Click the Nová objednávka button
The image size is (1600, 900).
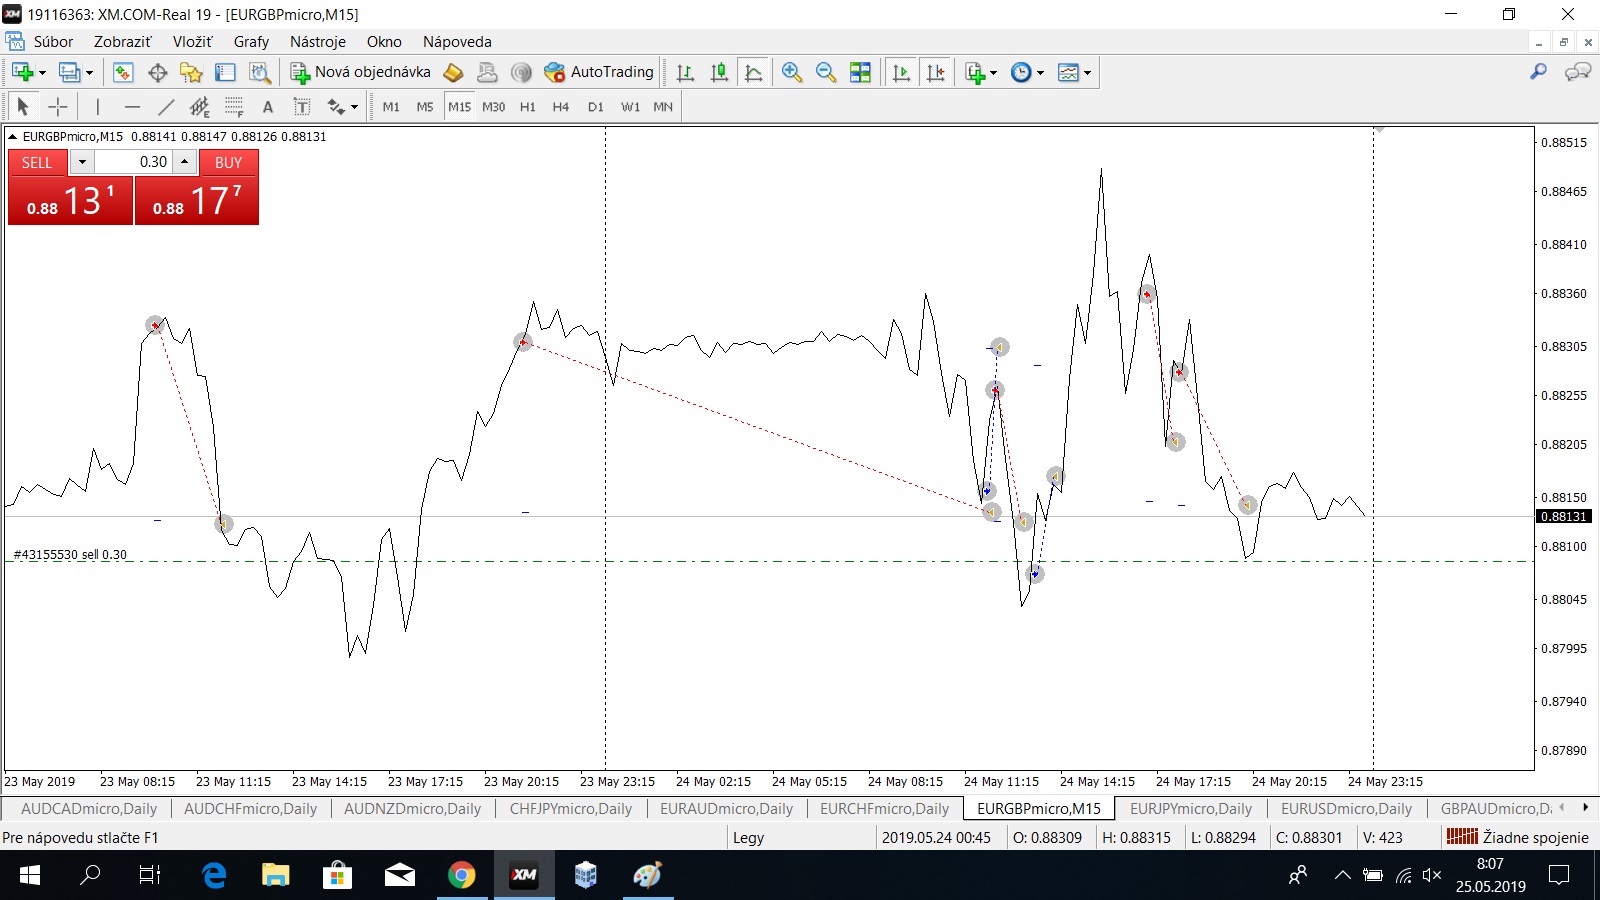click(360, 72)
